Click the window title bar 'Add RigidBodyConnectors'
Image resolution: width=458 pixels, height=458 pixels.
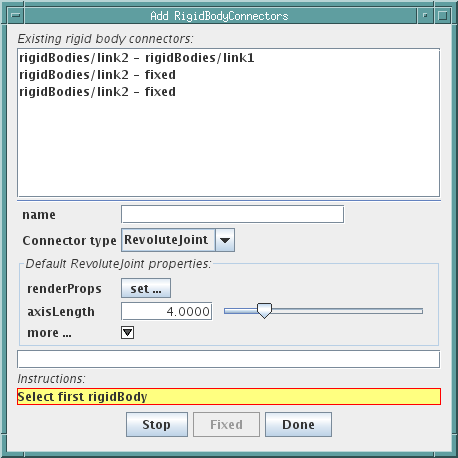point(219,16)
